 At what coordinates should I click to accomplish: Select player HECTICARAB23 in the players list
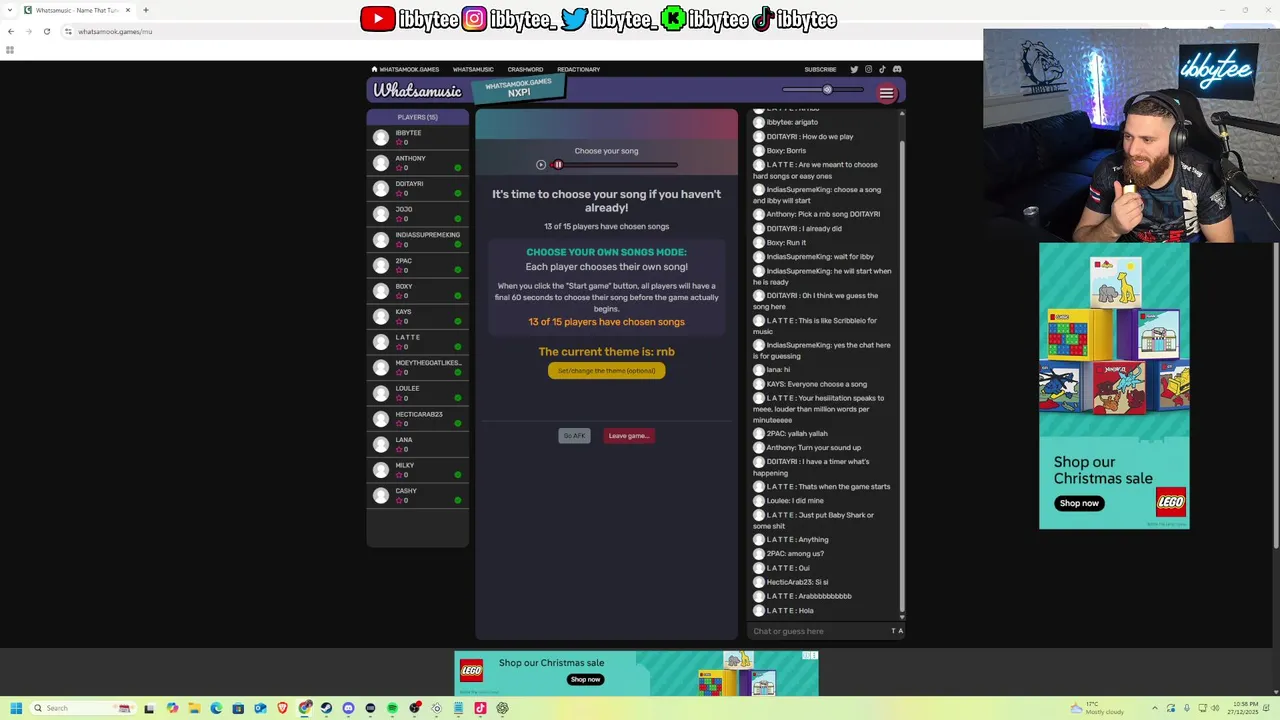[418, 419]
